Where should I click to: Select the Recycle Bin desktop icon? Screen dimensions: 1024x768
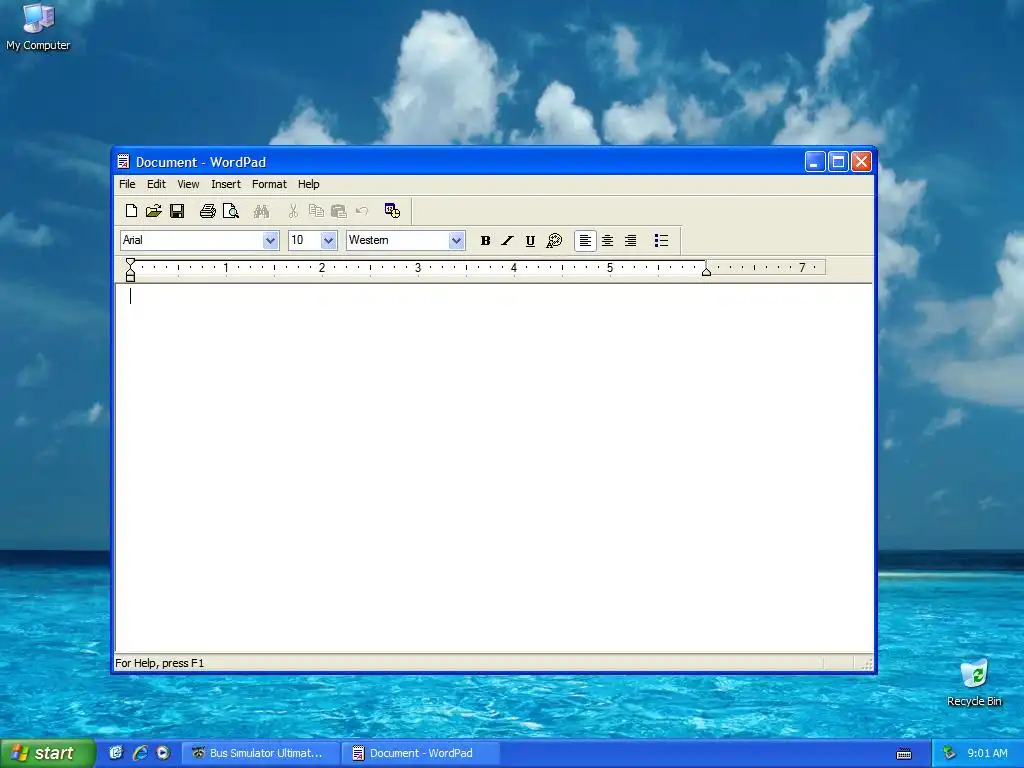974,682
